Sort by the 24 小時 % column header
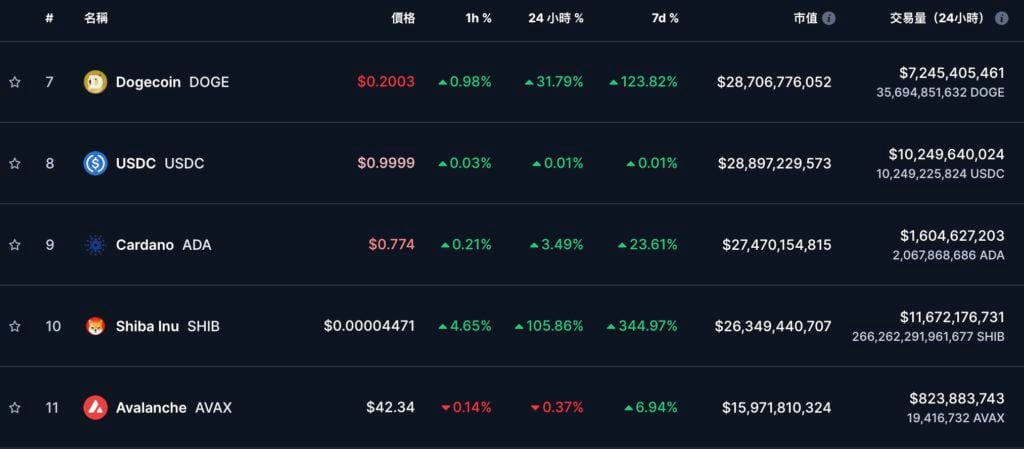 coord(556,18)
